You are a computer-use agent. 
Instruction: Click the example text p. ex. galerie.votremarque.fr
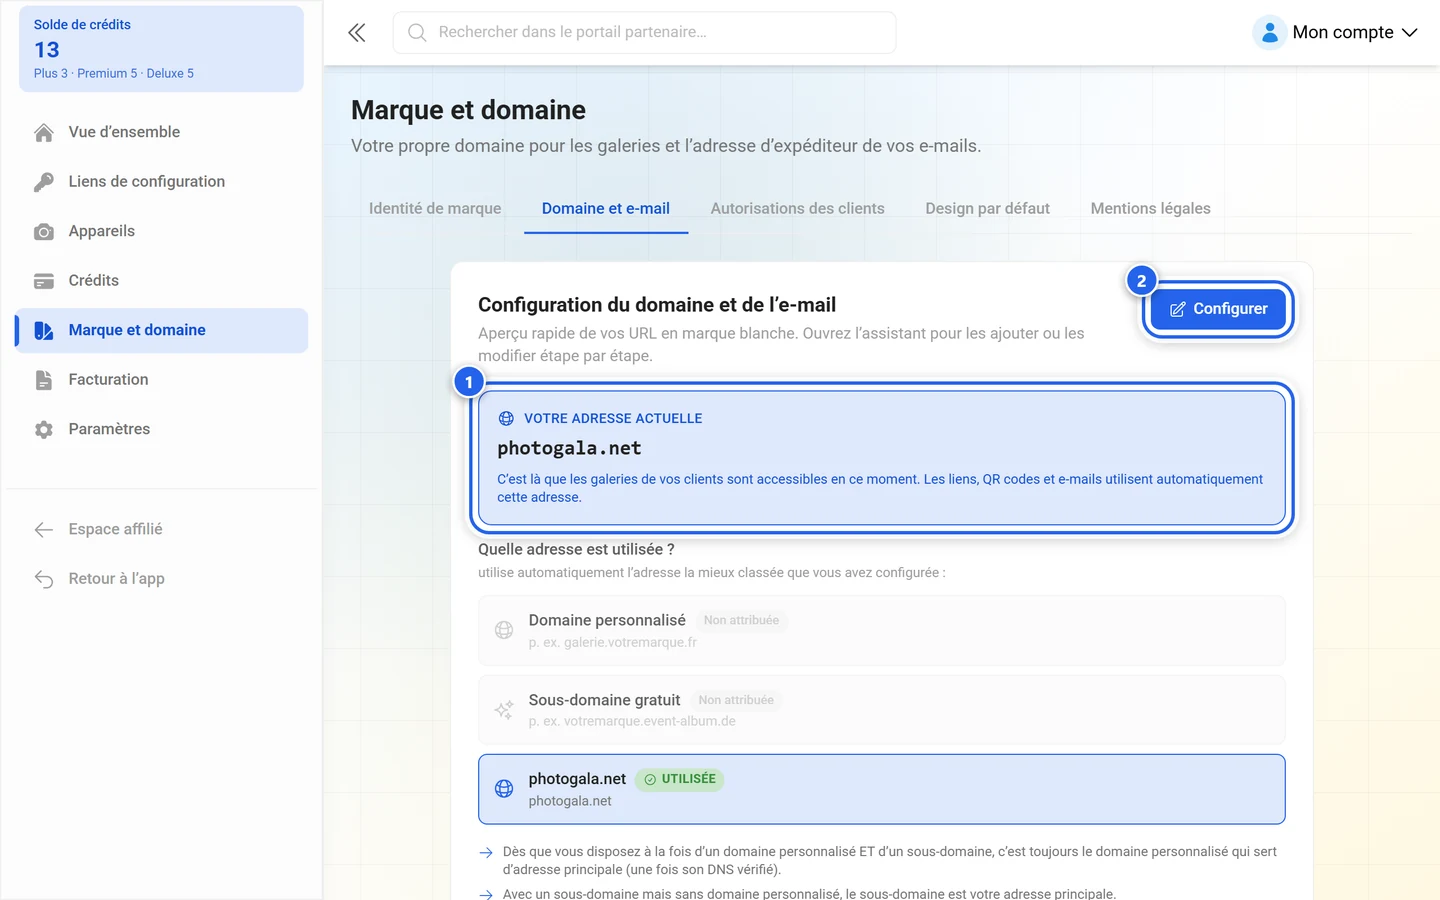tap(612, 642)
